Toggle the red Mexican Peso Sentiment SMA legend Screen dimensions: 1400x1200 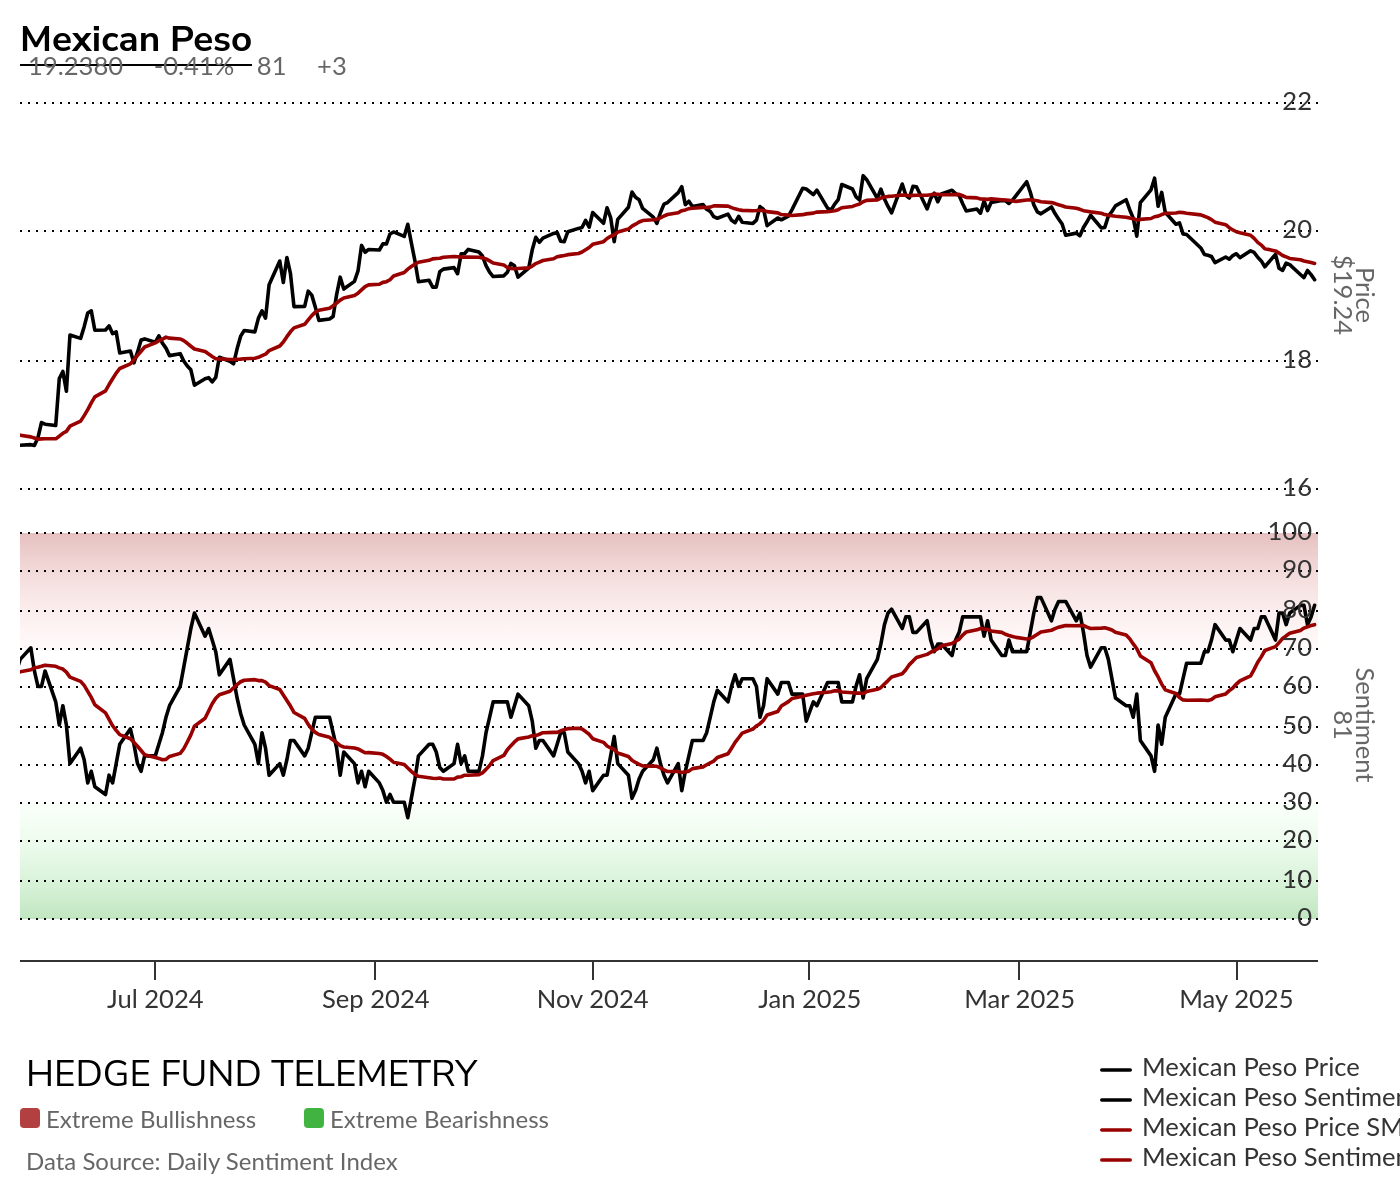point(1250,1158)
